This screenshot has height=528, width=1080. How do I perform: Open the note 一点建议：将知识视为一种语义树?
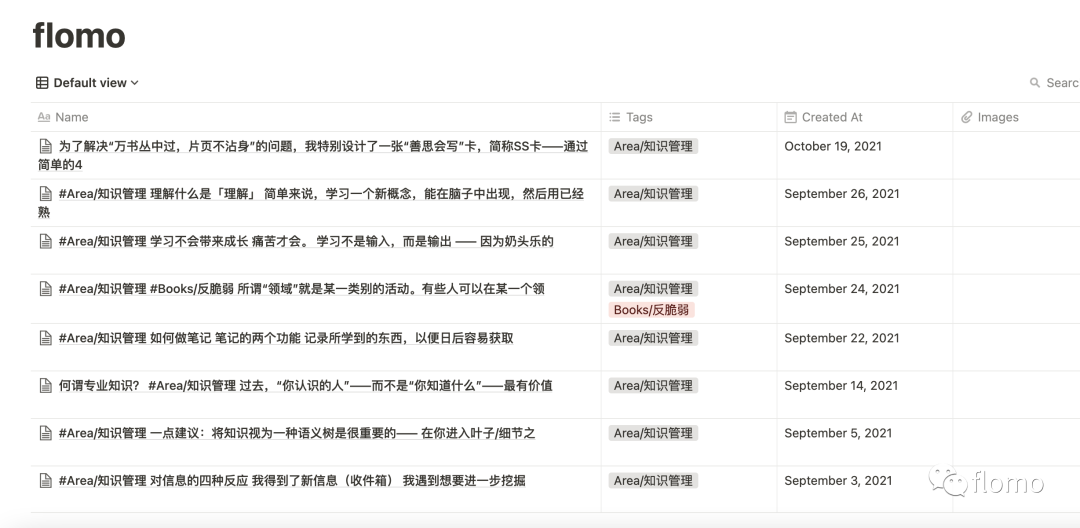(297, 433)
